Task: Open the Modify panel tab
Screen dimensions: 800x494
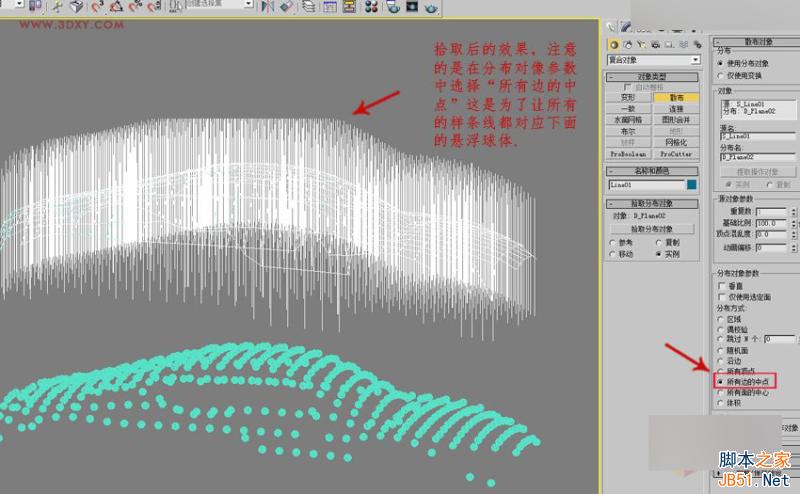Action: coord(626,27)
